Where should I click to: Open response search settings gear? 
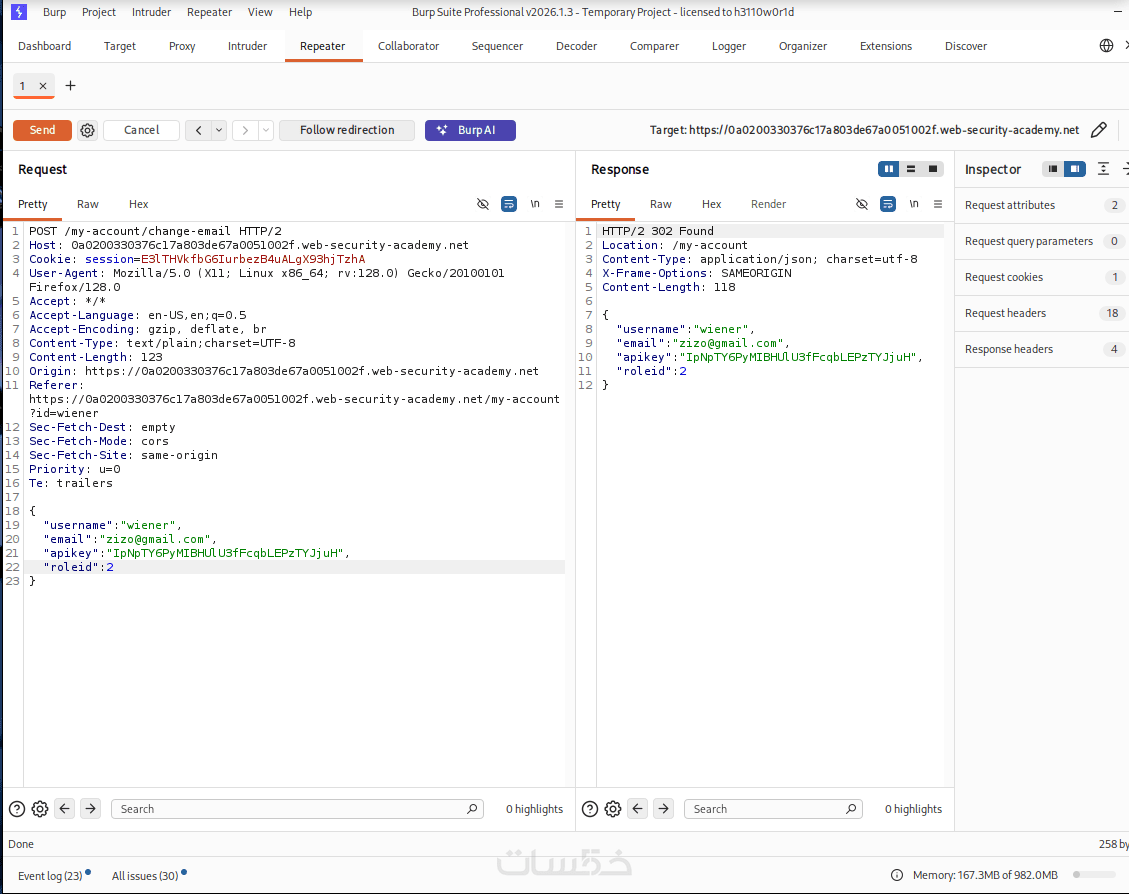[613, 809]
